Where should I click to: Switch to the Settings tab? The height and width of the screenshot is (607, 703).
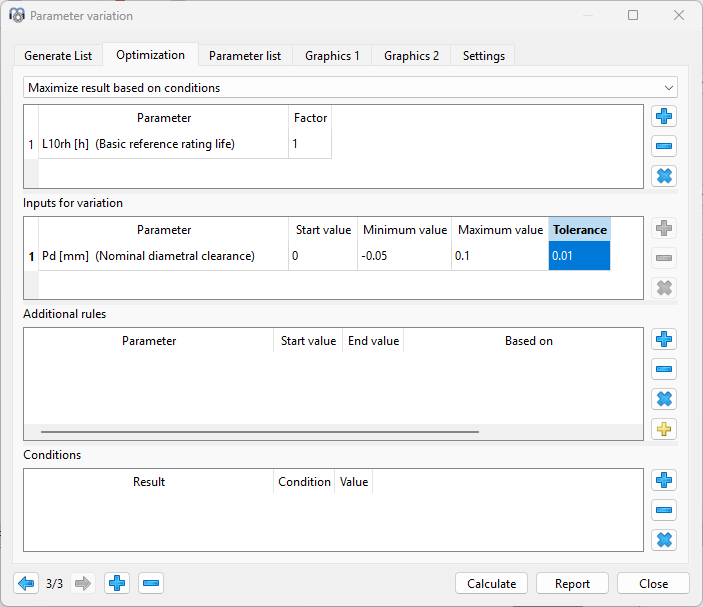[483, 56]
